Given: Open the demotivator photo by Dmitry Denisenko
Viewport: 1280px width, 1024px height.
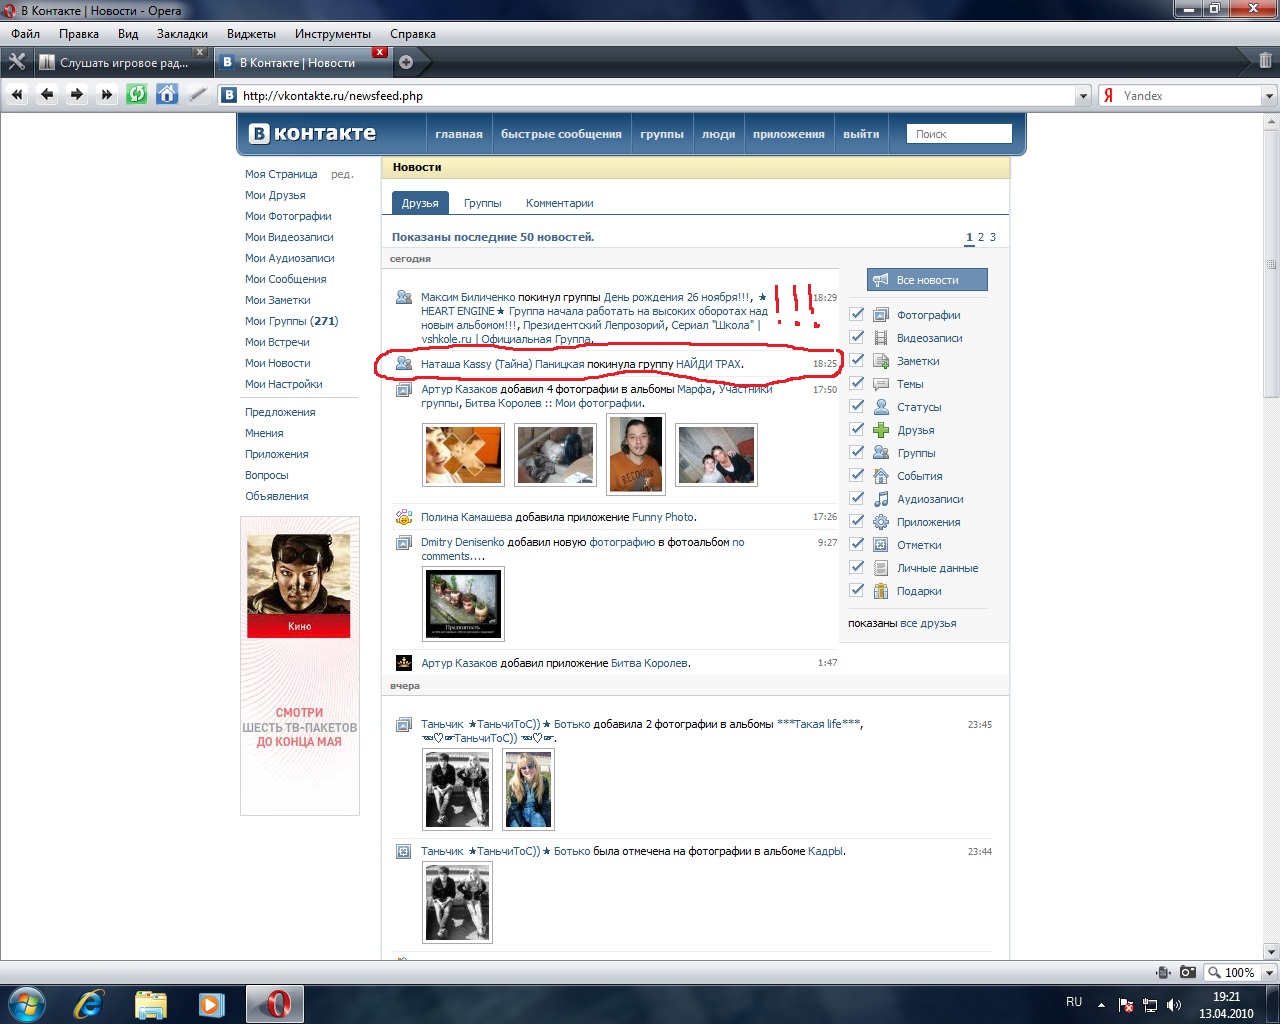Looking at the screenshot, I should click(x=463, y=604).
